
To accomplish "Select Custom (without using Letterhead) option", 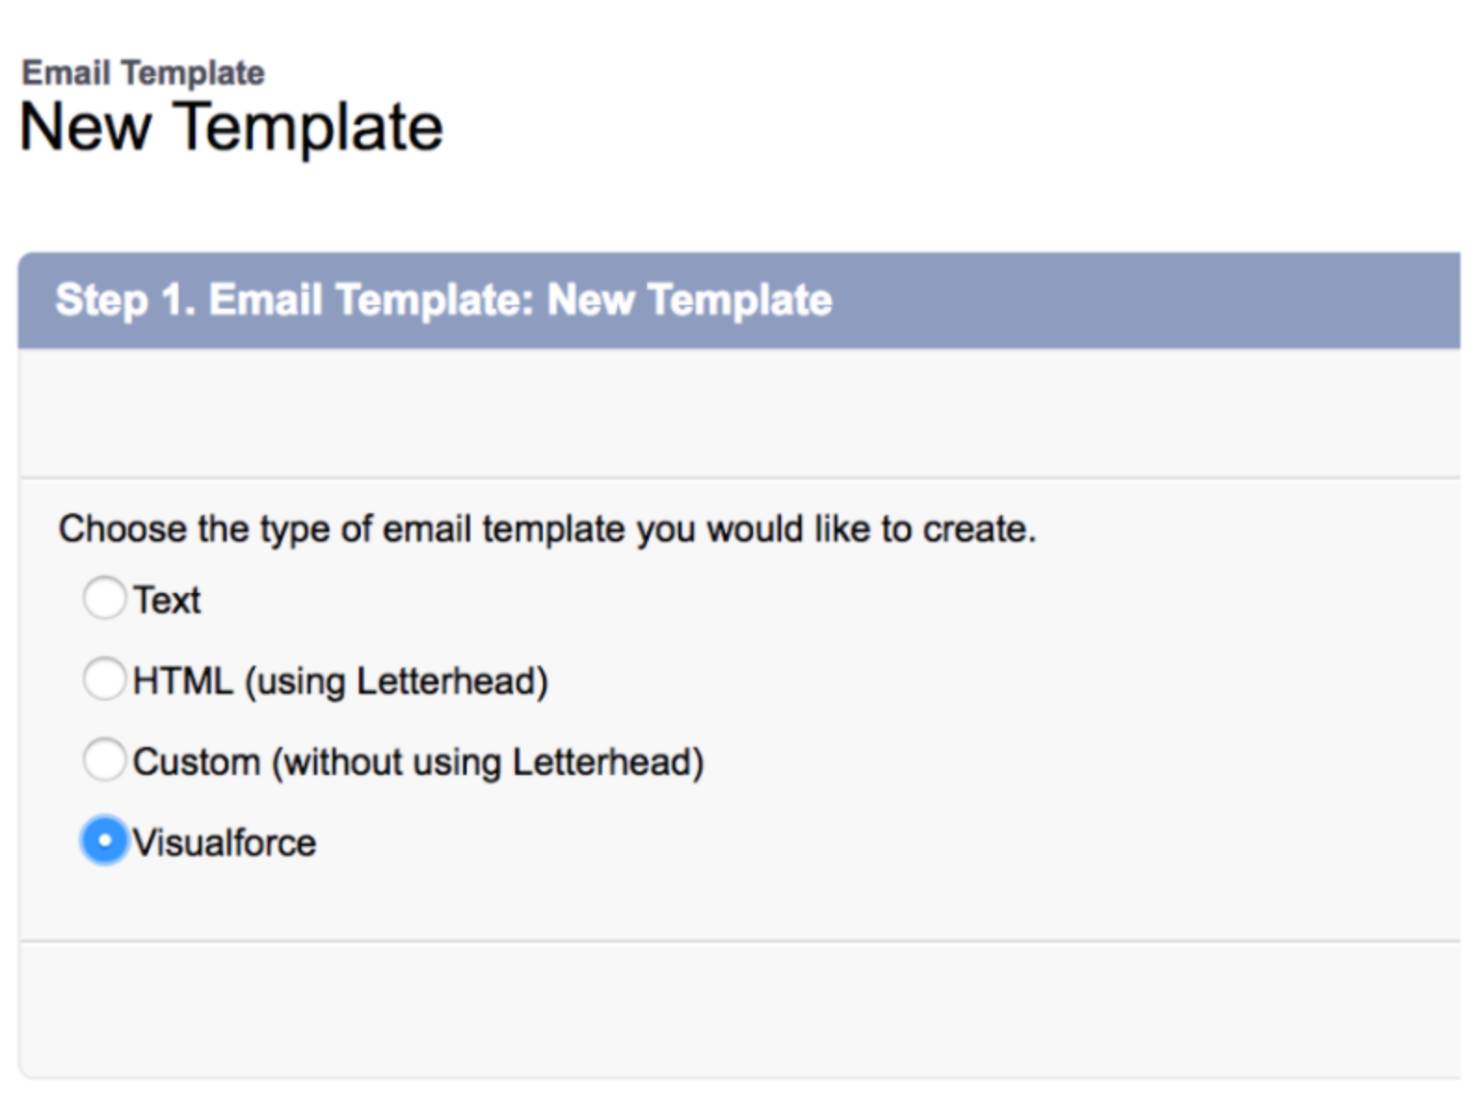I will [104, 760].
